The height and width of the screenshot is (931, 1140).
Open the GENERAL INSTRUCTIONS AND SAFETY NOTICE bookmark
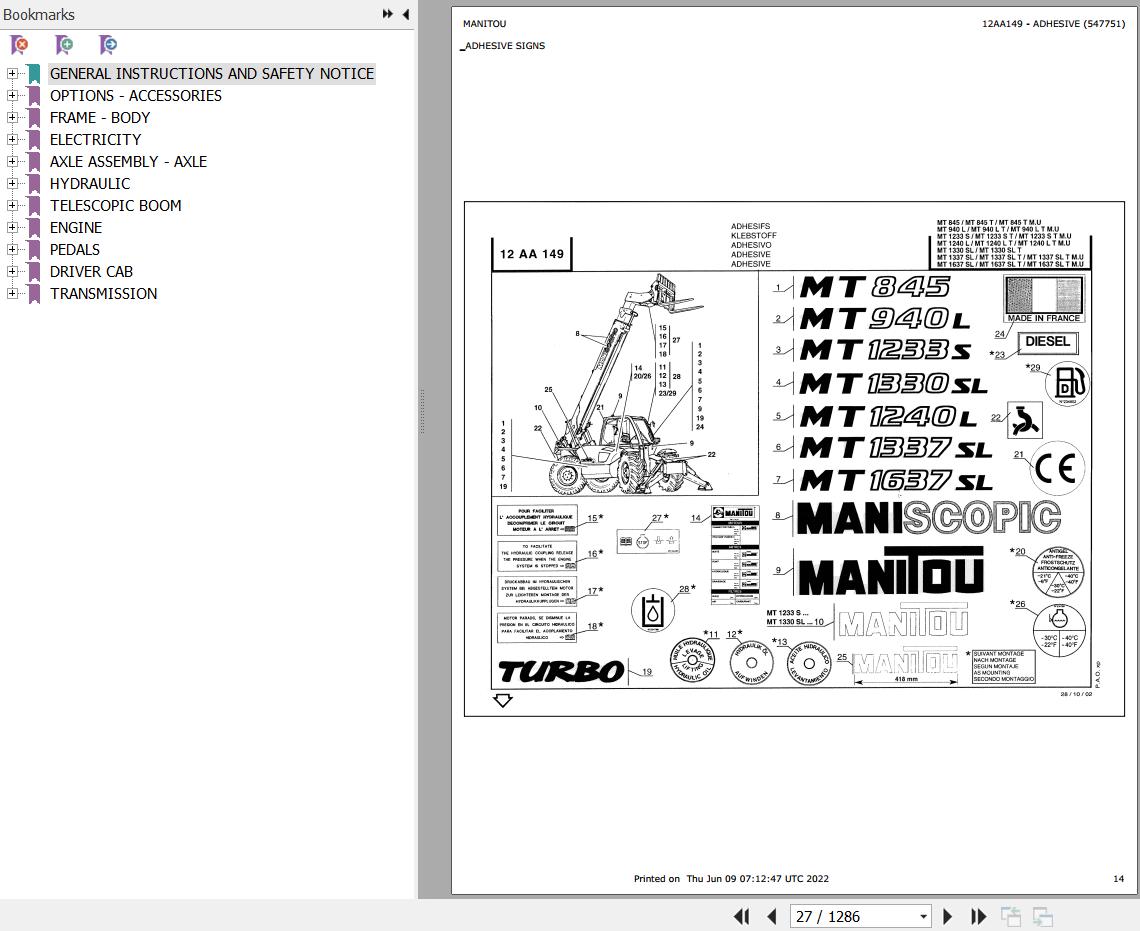coord(212,73)
